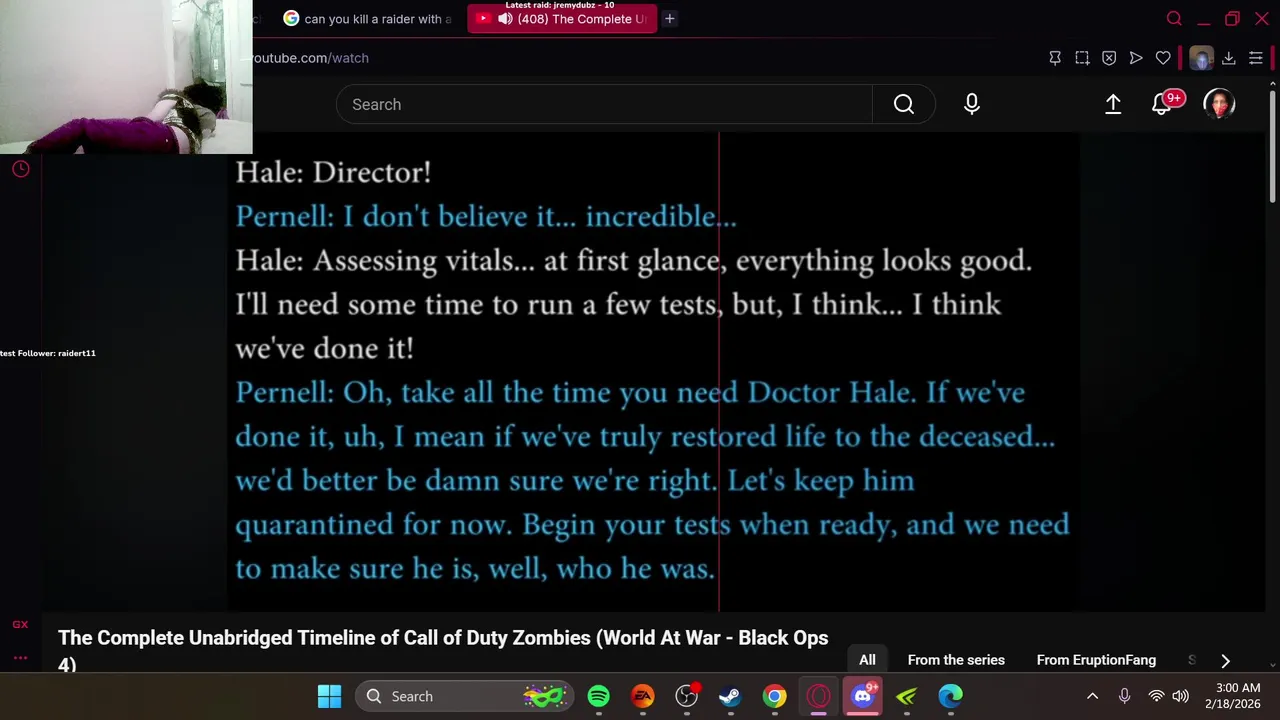Click the Opera Flow send arrow icon
The image size is (1280, 720).
[x=1136, y=58]
